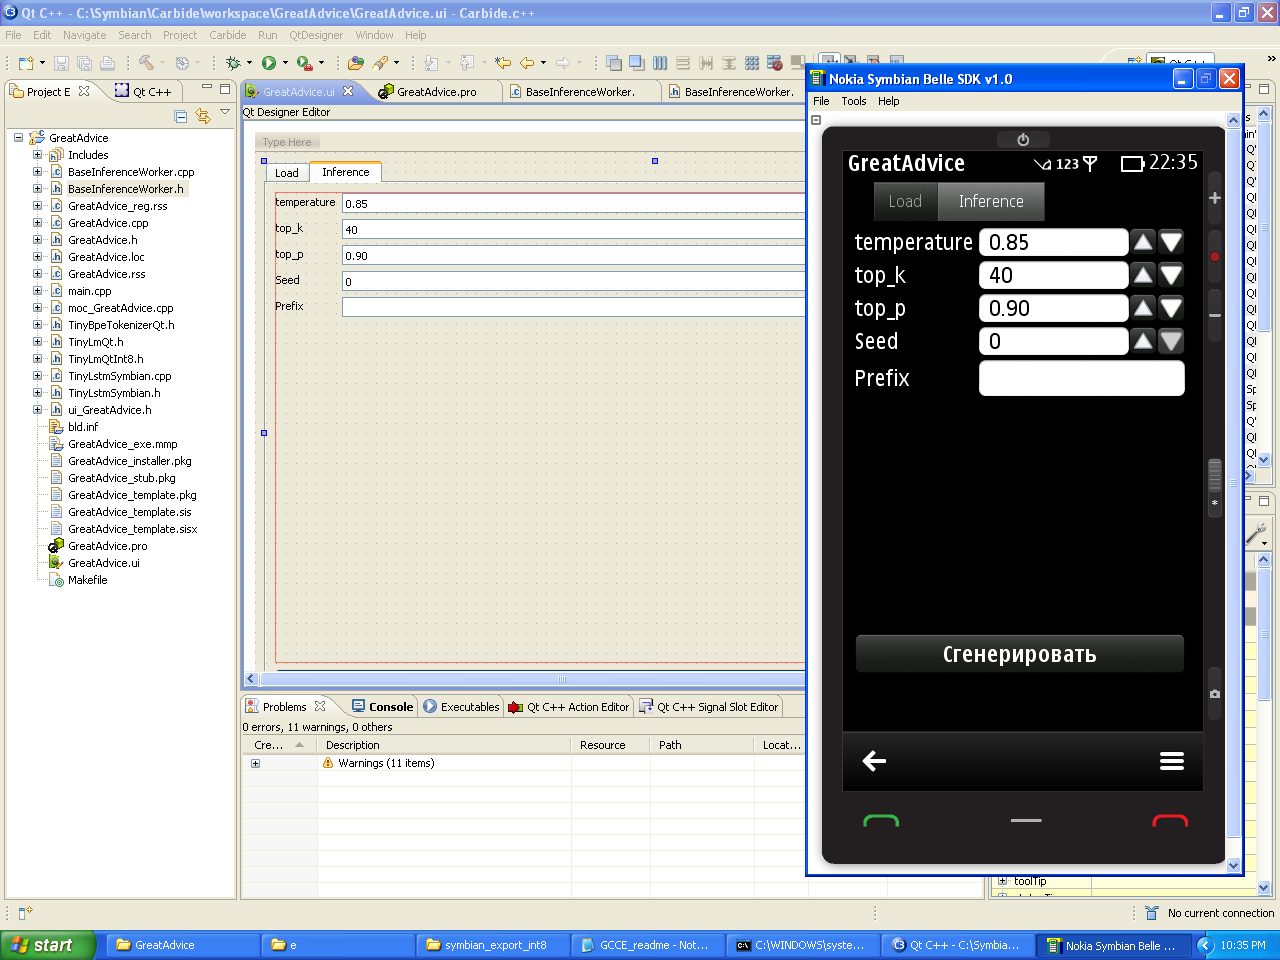1280x960 pixels.
Task: Select GreatAdvice.ui in project tree
Action: pos(103,563)
